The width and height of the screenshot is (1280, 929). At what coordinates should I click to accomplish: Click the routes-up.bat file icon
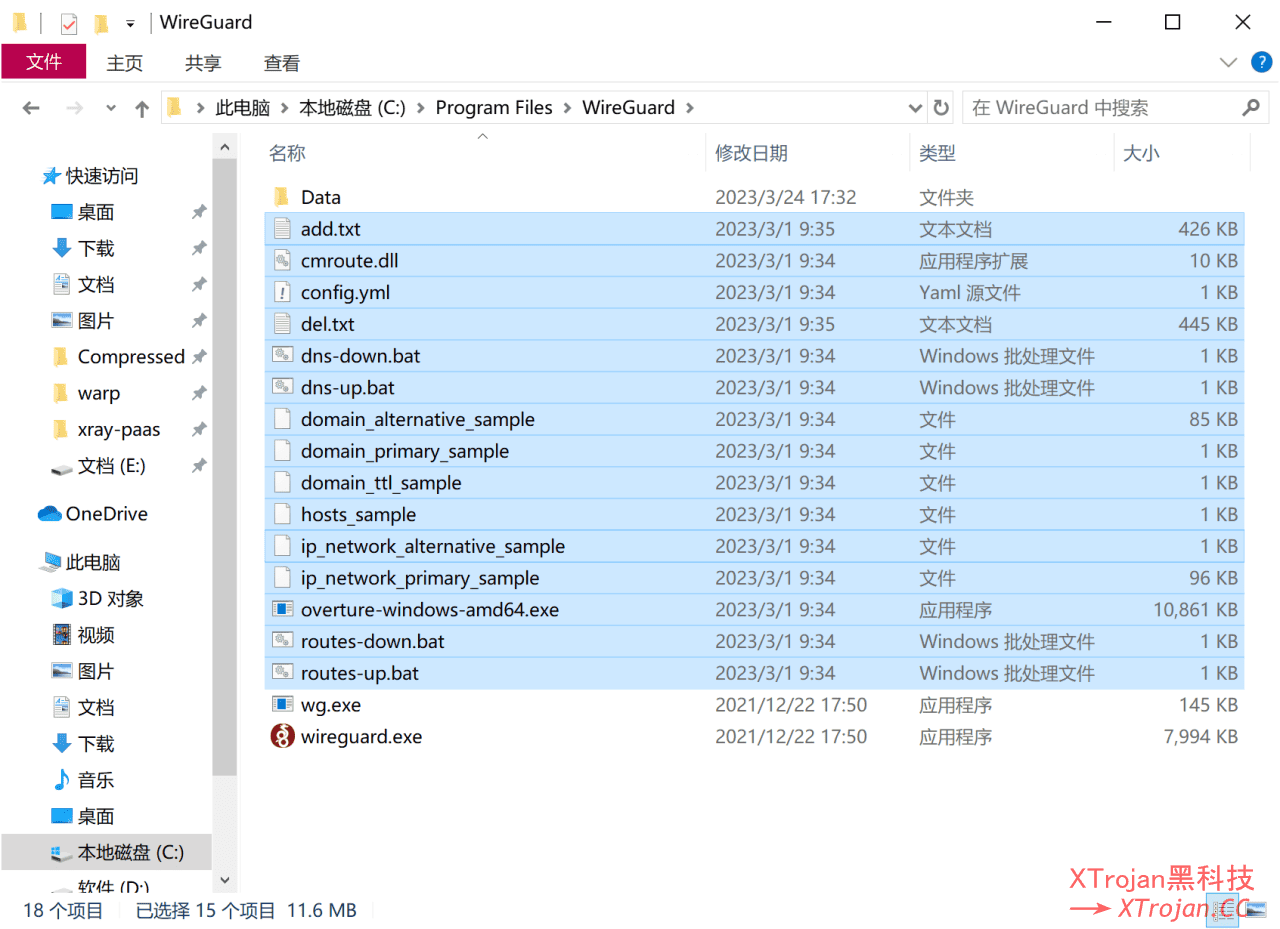tap(282, 673)
